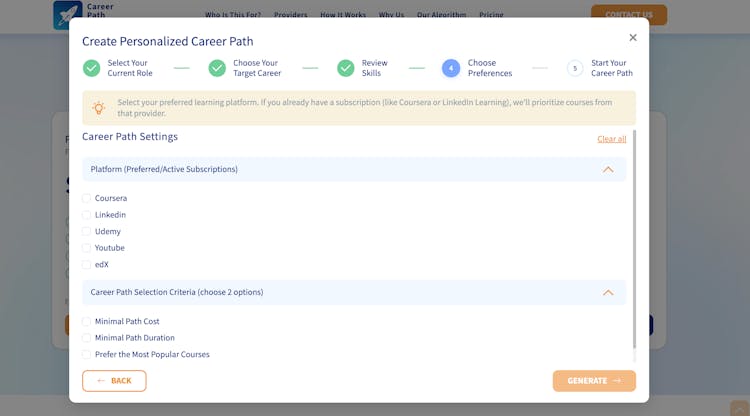Close the Create Personalized Career Path dialog

pos(632,38)
